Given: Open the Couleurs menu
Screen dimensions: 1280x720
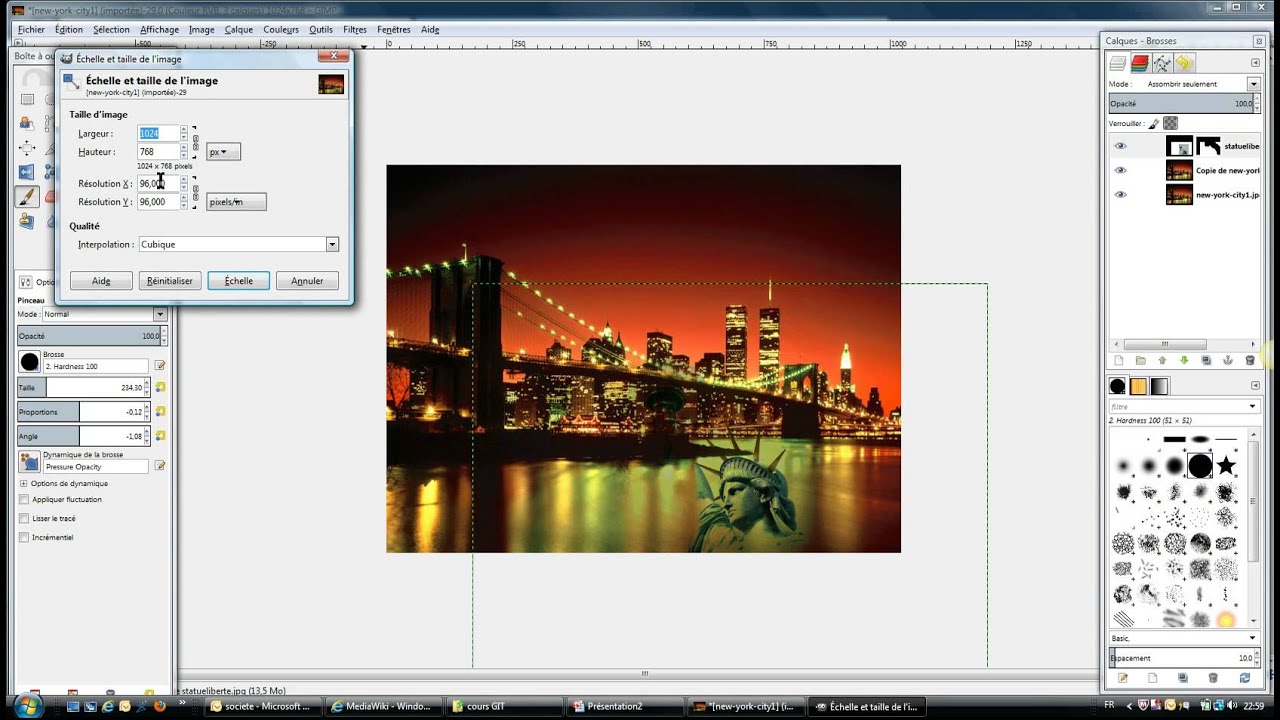Looking at the screenshot, I should [281, 30].
